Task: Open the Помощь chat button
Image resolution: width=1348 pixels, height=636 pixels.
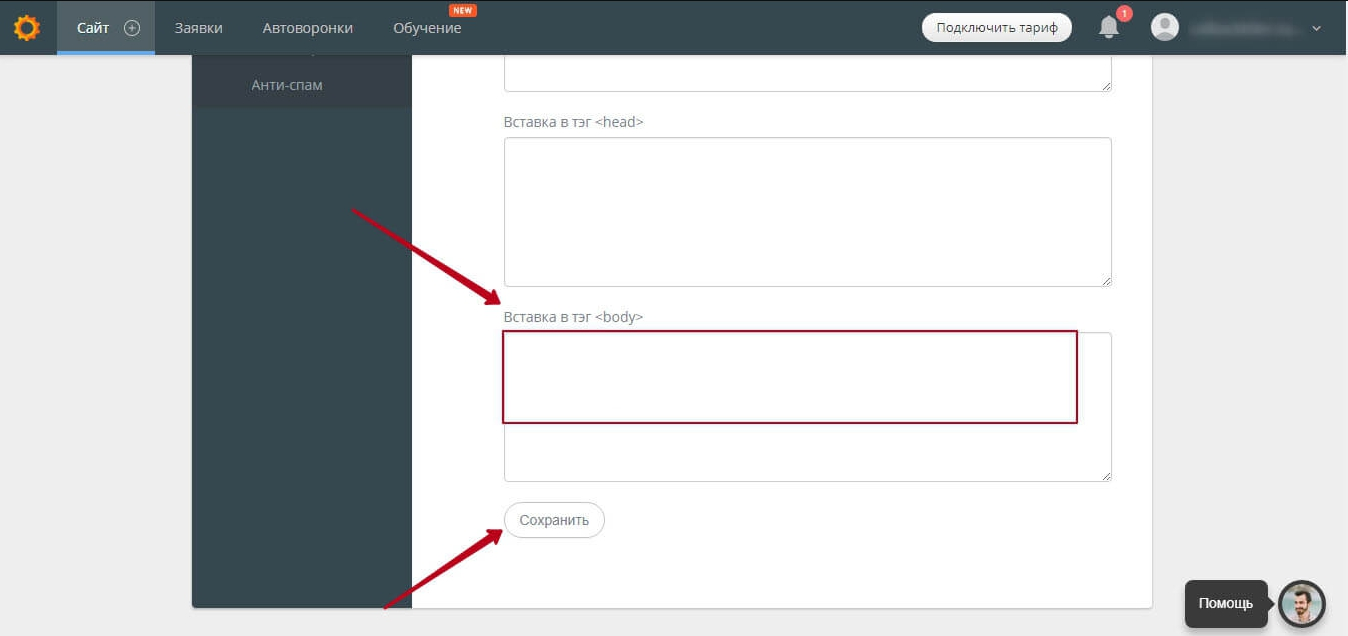Action: click(x=1226, y=604)
